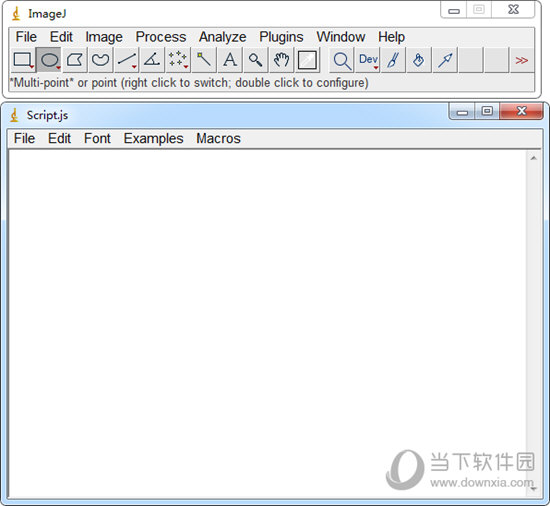Select the Freehand selection tool
The height and width of the screenshot is (506, 550).
pos(101,60)
